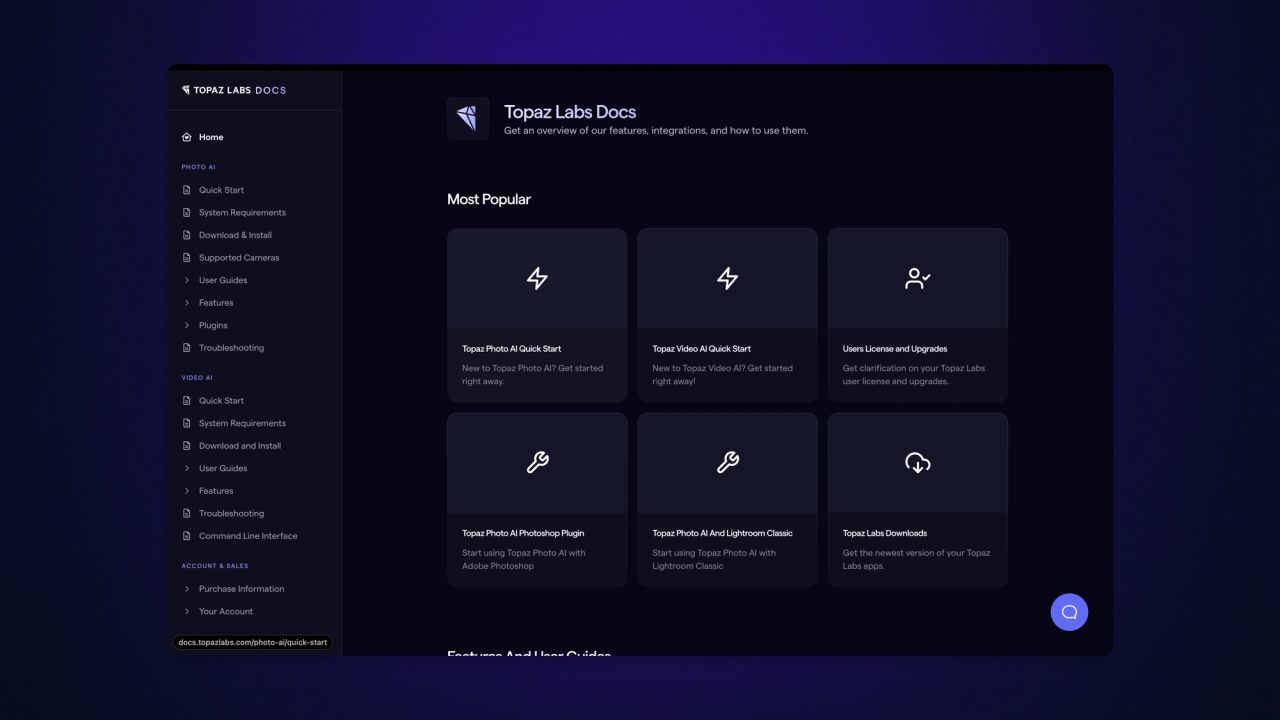Open the chat support bubble
This screenshot has width=1280, height=720.
coord(1069,611)
